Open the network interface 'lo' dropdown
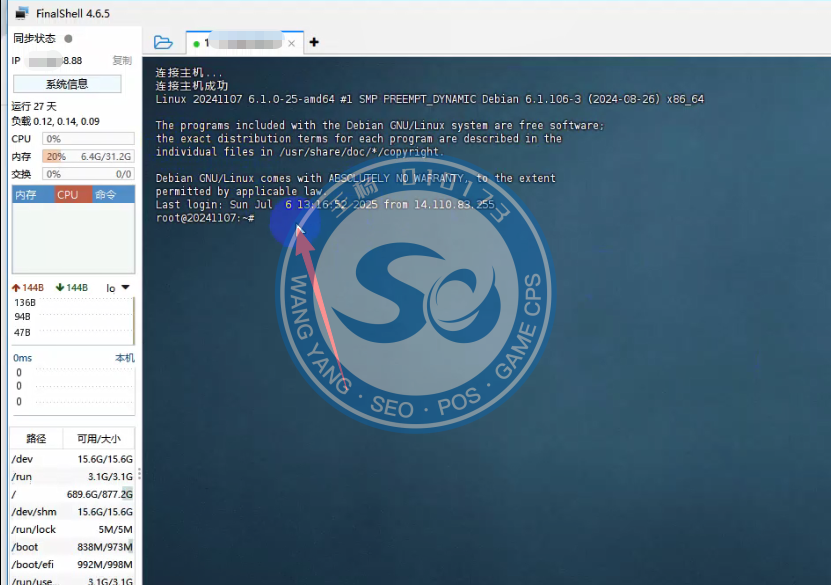The height and width of the screenshot is (585, 831). point(118,288)
